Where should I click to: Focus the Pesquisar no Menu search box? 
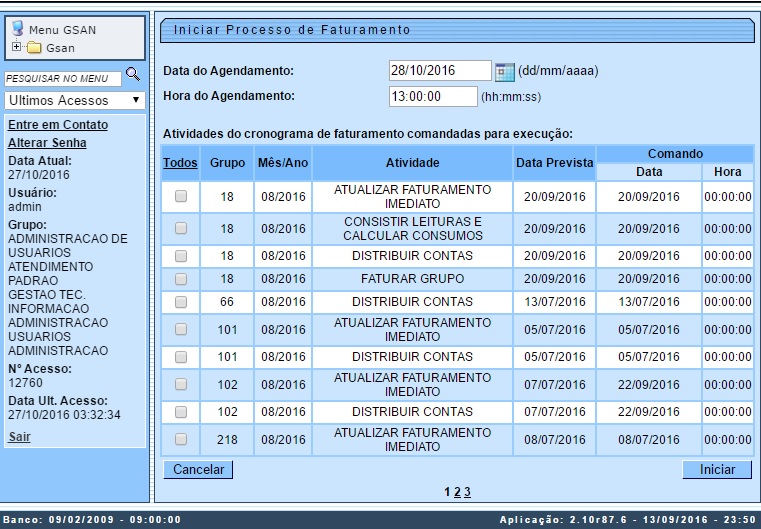tap(63, 79)
